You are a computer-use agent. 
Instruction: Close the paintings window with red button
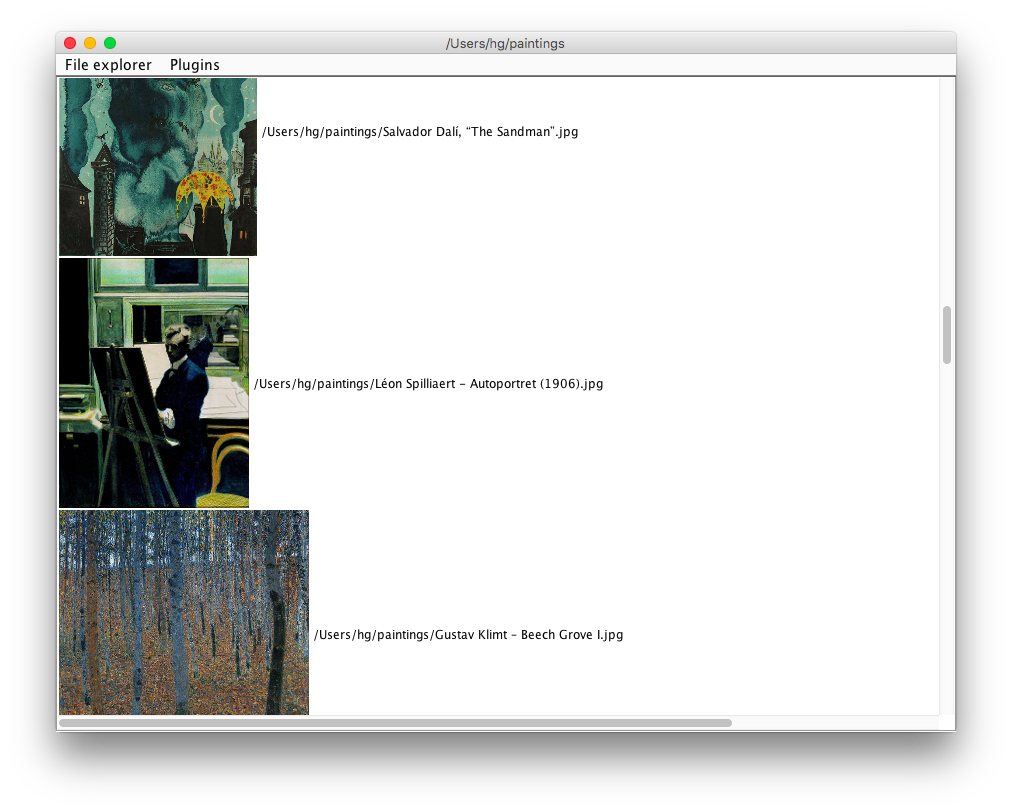pyautogui.click(x=70, y=43)
